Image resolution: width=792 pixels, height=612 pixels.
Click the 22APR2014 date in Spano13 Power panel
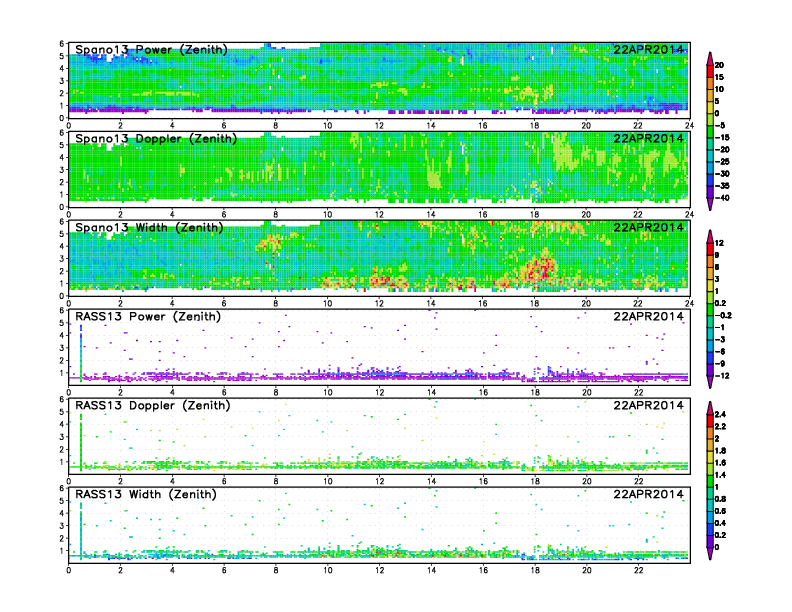(648, 49)
